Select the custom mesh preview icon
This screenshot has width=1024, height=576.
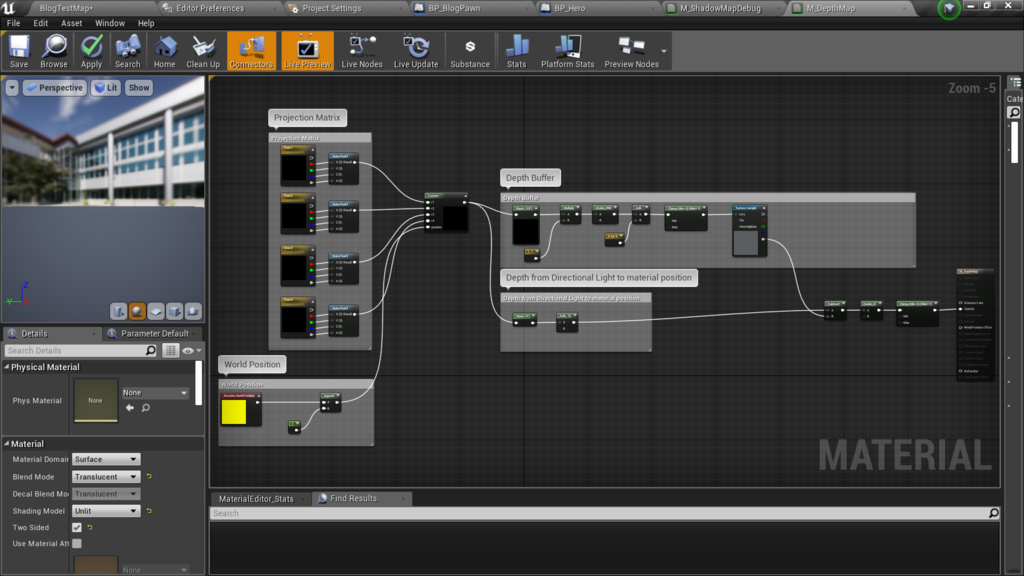pos(193,312)
